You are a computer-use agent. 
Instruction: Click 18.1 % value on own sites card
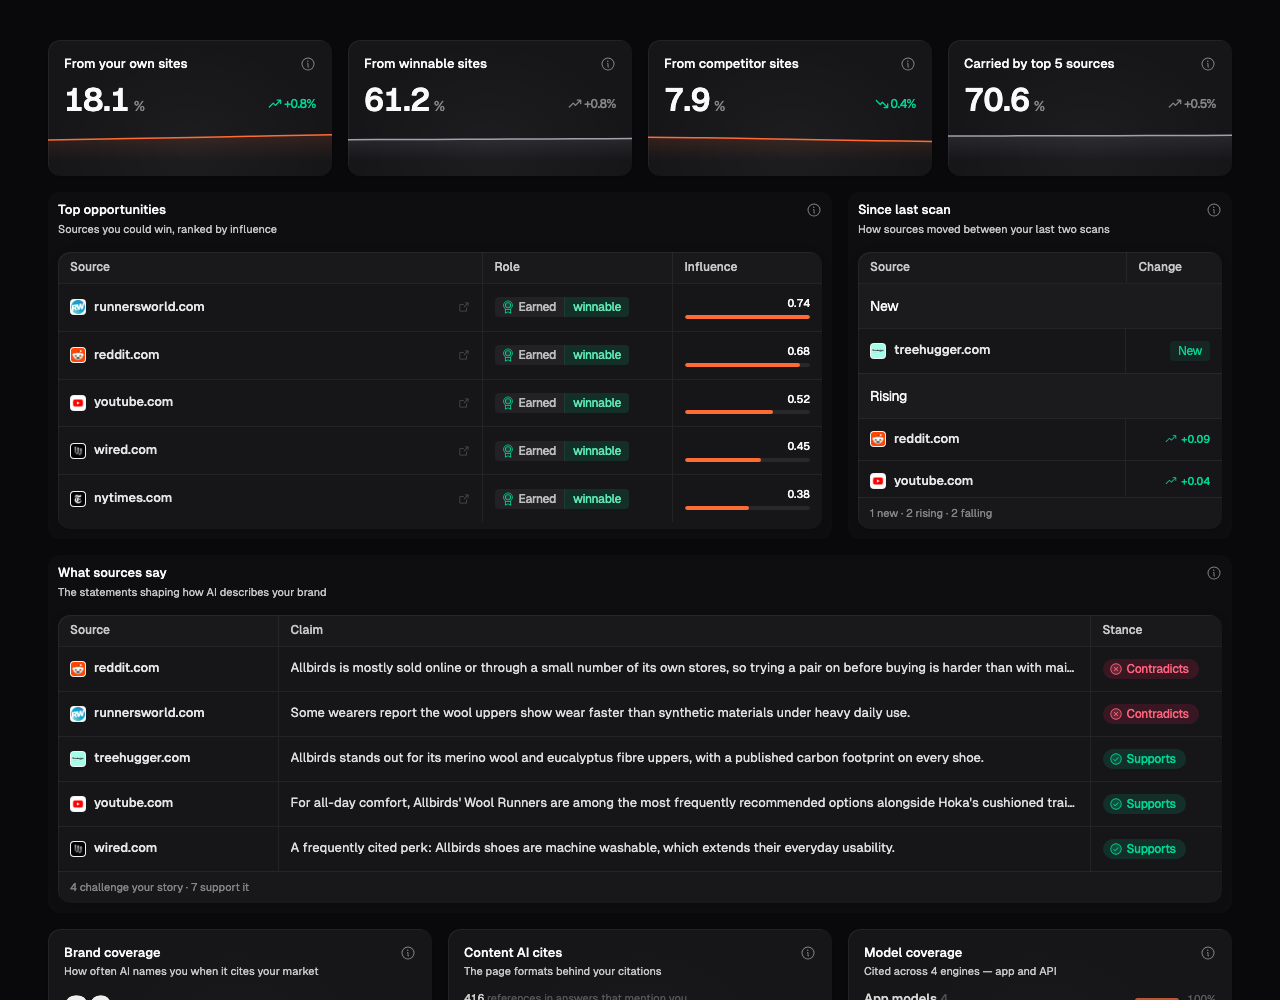pos(105,100)
